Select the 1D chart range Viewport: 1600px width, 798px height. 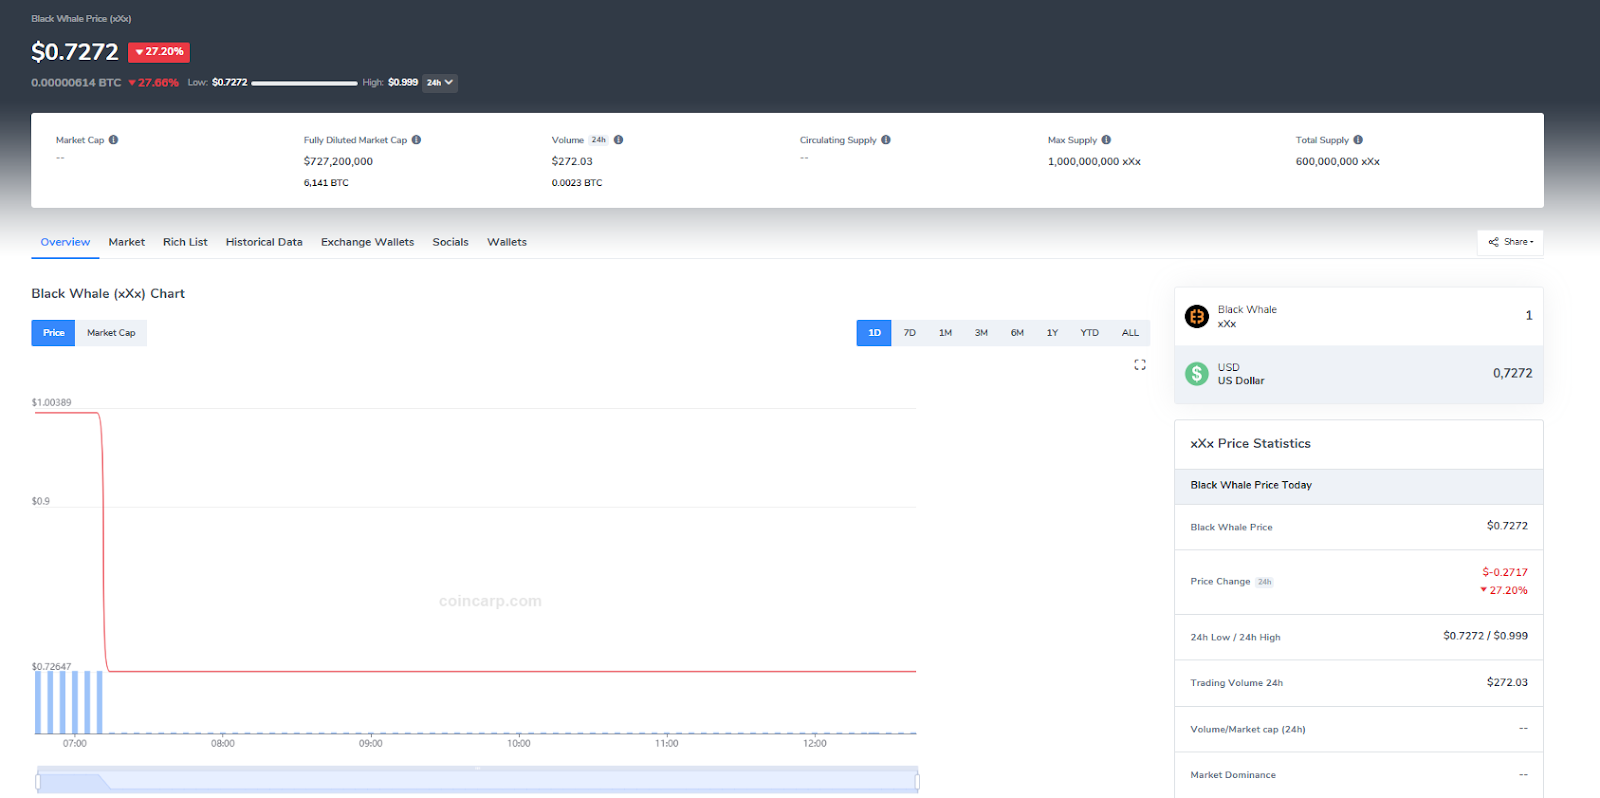pos(874,333)
